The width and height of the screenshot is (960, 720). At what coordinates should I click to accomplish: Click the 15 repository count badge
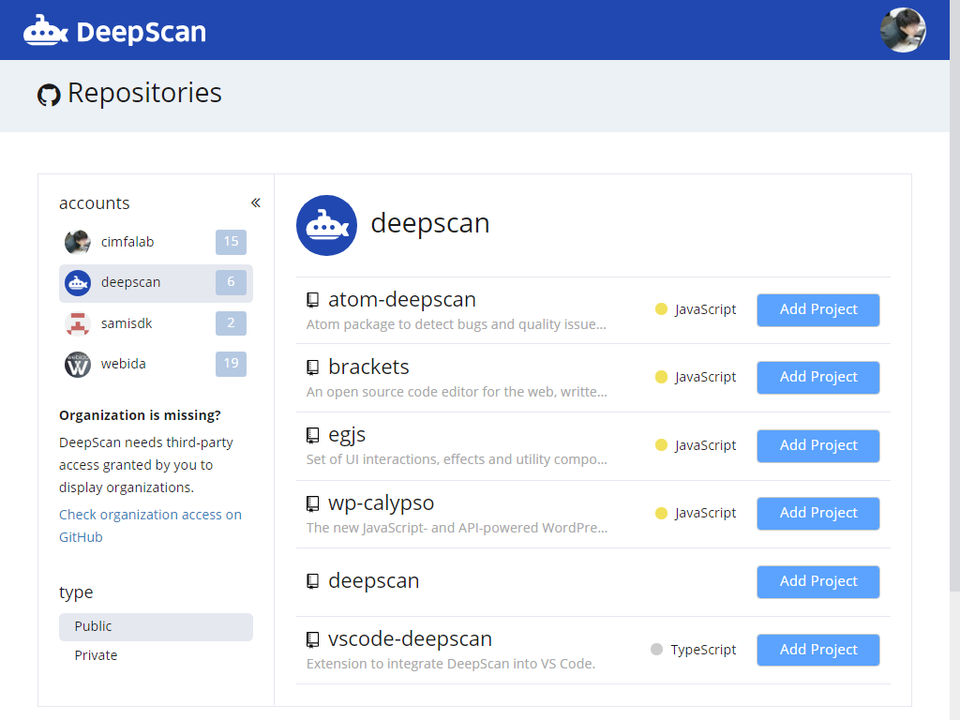pyautogui.click(x=231, y=242)
